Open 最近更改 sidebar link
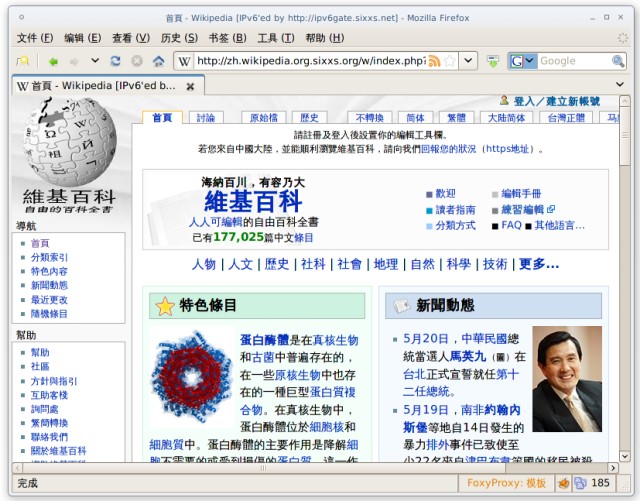This screenshot has height=501, width=640. [x=49, y=300]
